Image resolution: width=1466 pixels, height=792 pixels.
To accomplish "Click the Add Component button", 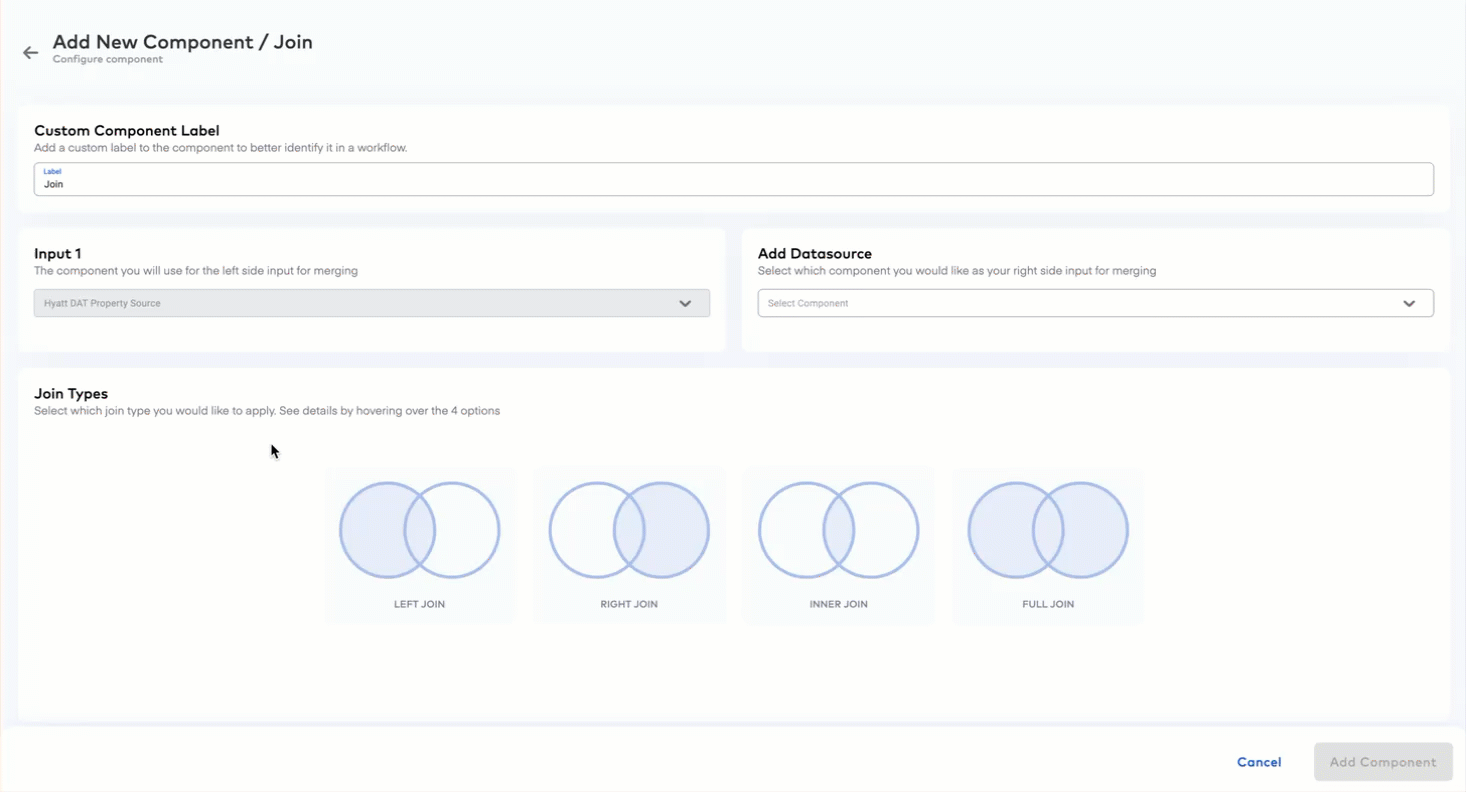I will coord(1382,761).
